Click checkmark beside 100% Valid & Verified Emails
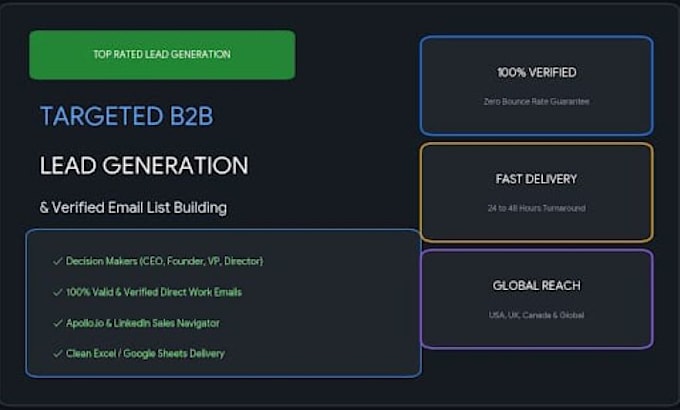 click(58, 292)
